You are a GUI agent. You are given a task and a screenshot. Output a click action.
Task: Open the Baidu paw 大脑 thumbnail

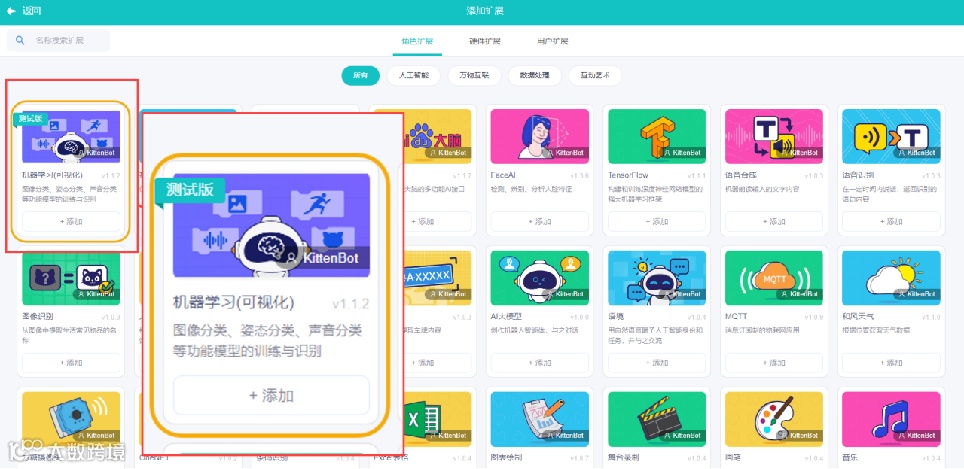[x=438, y=136]
